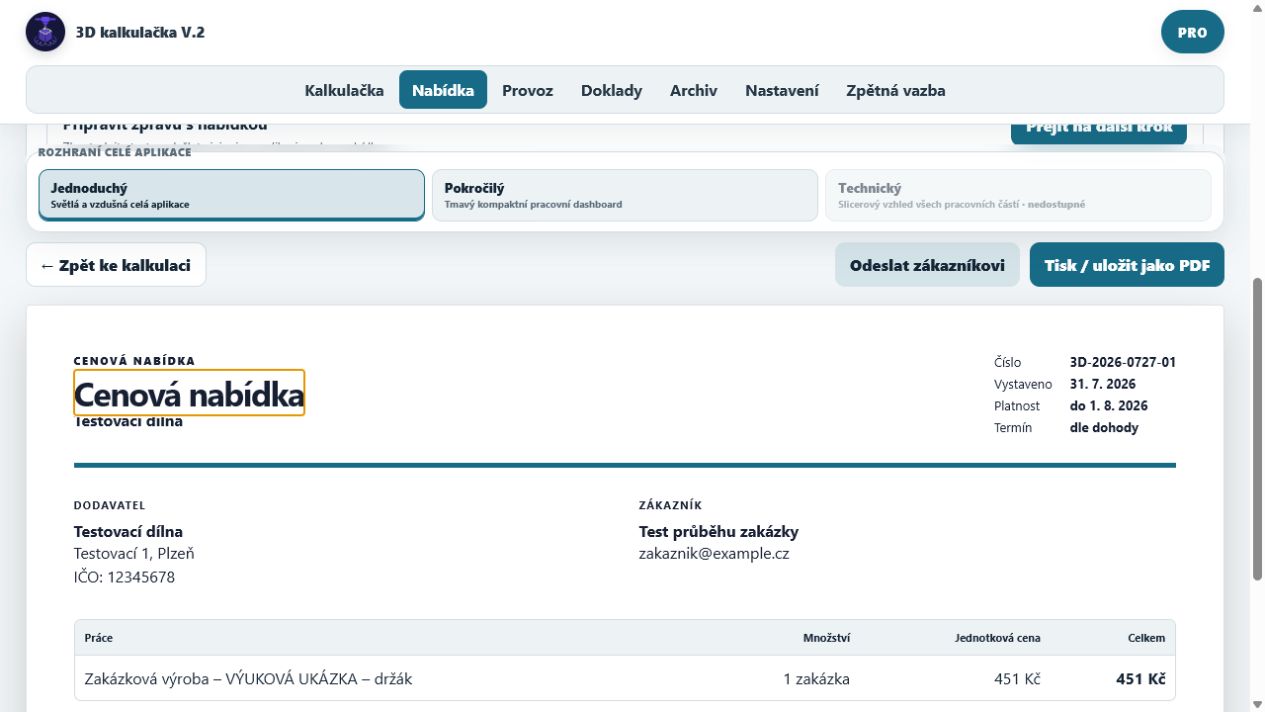Switch to the Pokročilý interface mode

[624, 195]
